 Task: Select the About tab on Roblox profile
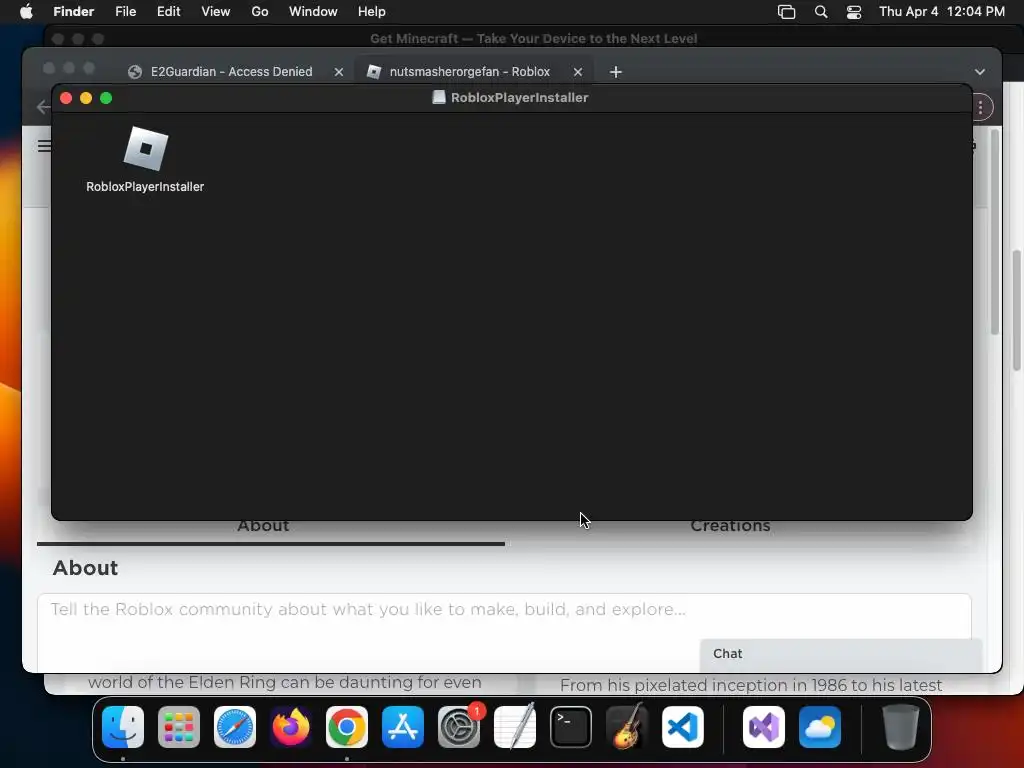coord(263,526)
